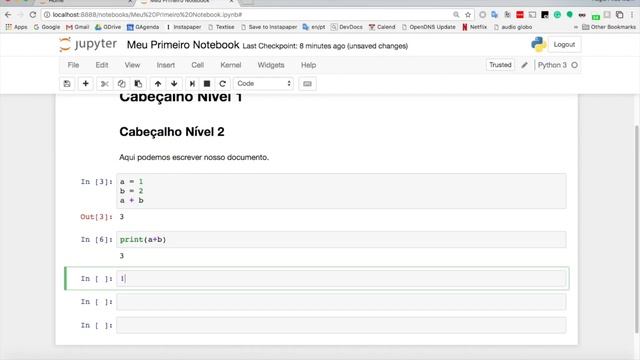Screen dimensions: 640x360
Task: Open the GAgenda bookmark
Action: click(x=143, y=27)
